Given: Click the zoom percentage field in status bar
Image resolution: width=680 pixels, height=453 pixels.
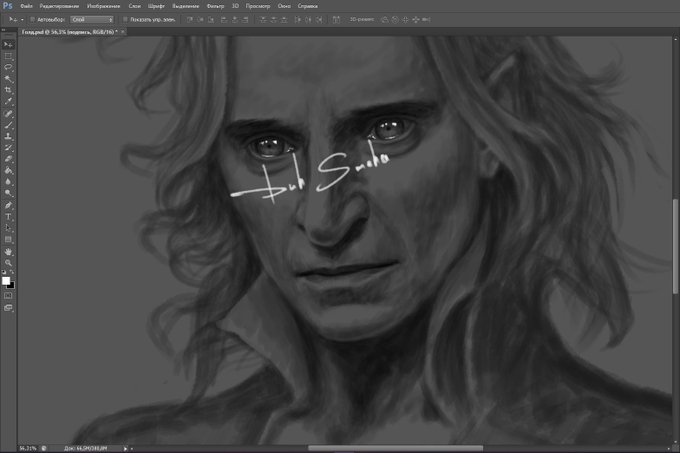Looking at the screenshot, I should pos(28,448).
